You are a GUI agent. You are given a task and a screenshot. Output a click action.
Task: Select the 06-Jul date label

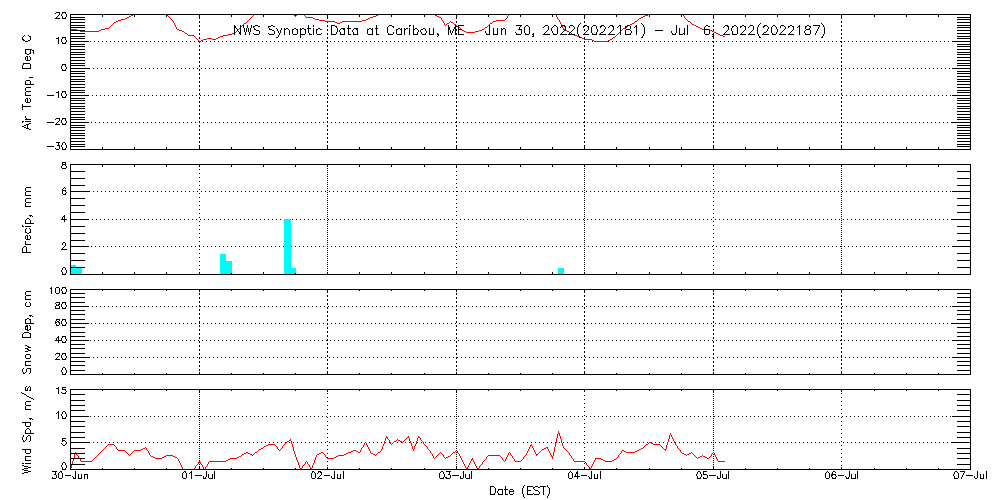click(842, 478)
